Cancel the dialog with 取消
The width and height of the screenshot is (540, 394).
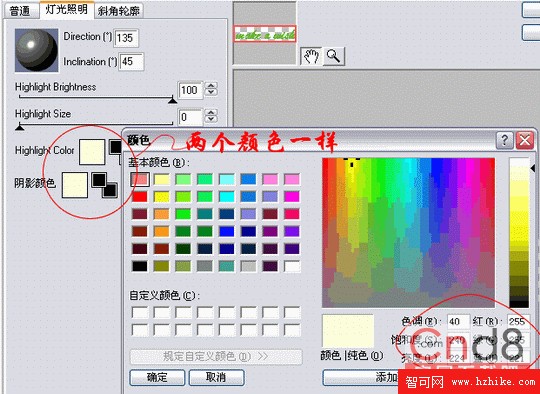(x=217, y=377)
